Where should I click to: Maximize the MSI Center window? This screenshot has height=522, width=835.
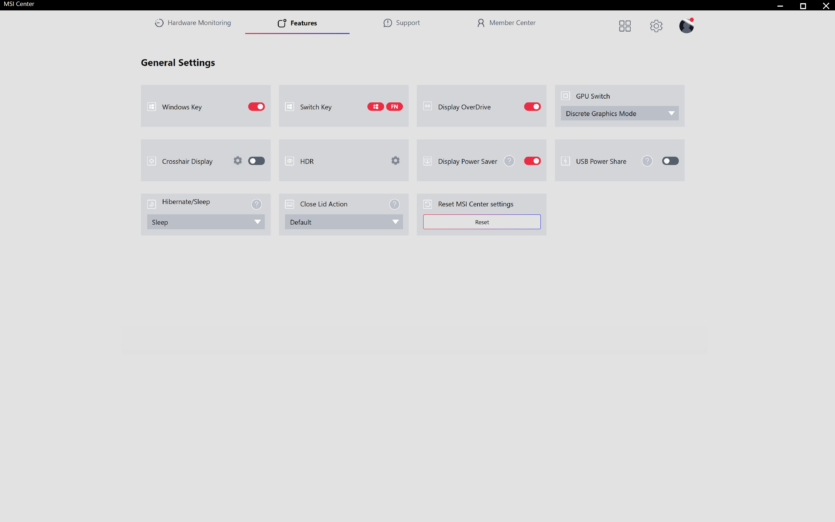click(803, 5)
